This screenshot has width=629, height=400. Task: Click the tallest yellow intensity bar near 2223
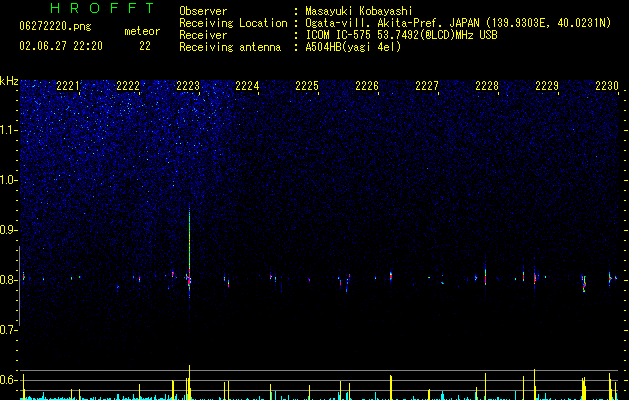point(189,382)
